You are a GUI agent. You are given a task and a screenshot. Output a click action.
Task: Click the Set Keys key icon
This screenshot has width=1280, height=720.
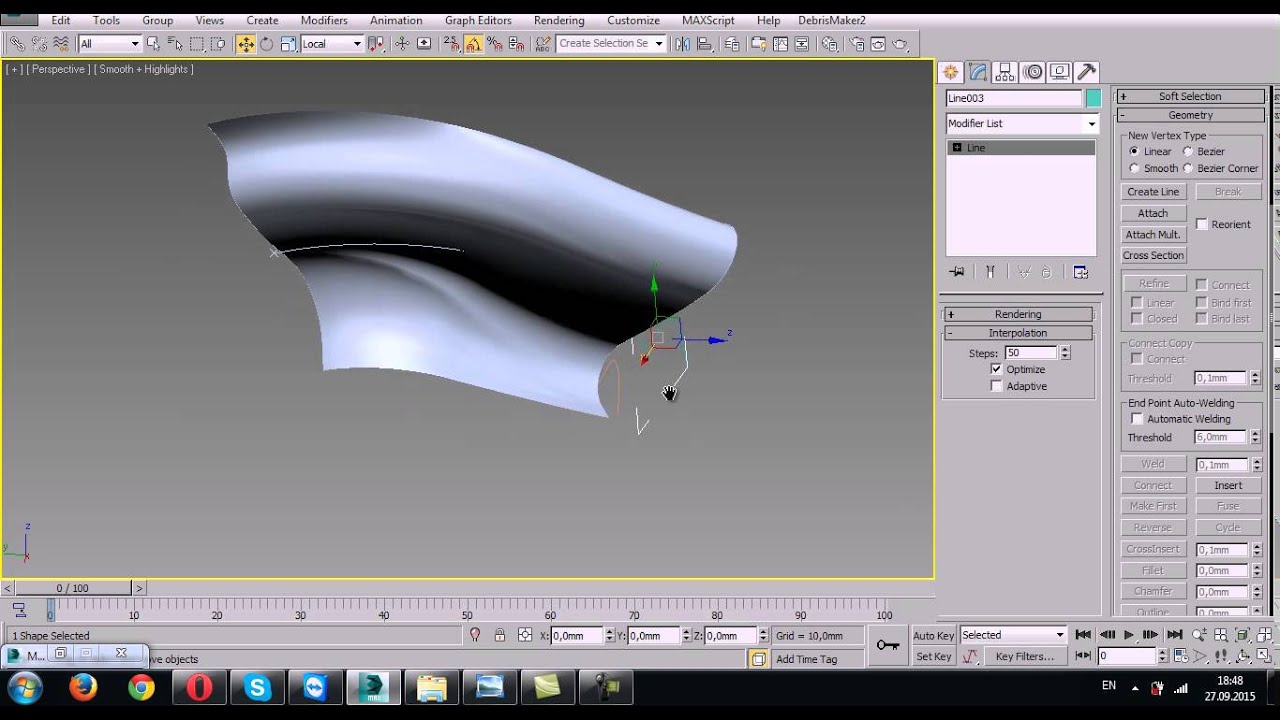[887, 645]
